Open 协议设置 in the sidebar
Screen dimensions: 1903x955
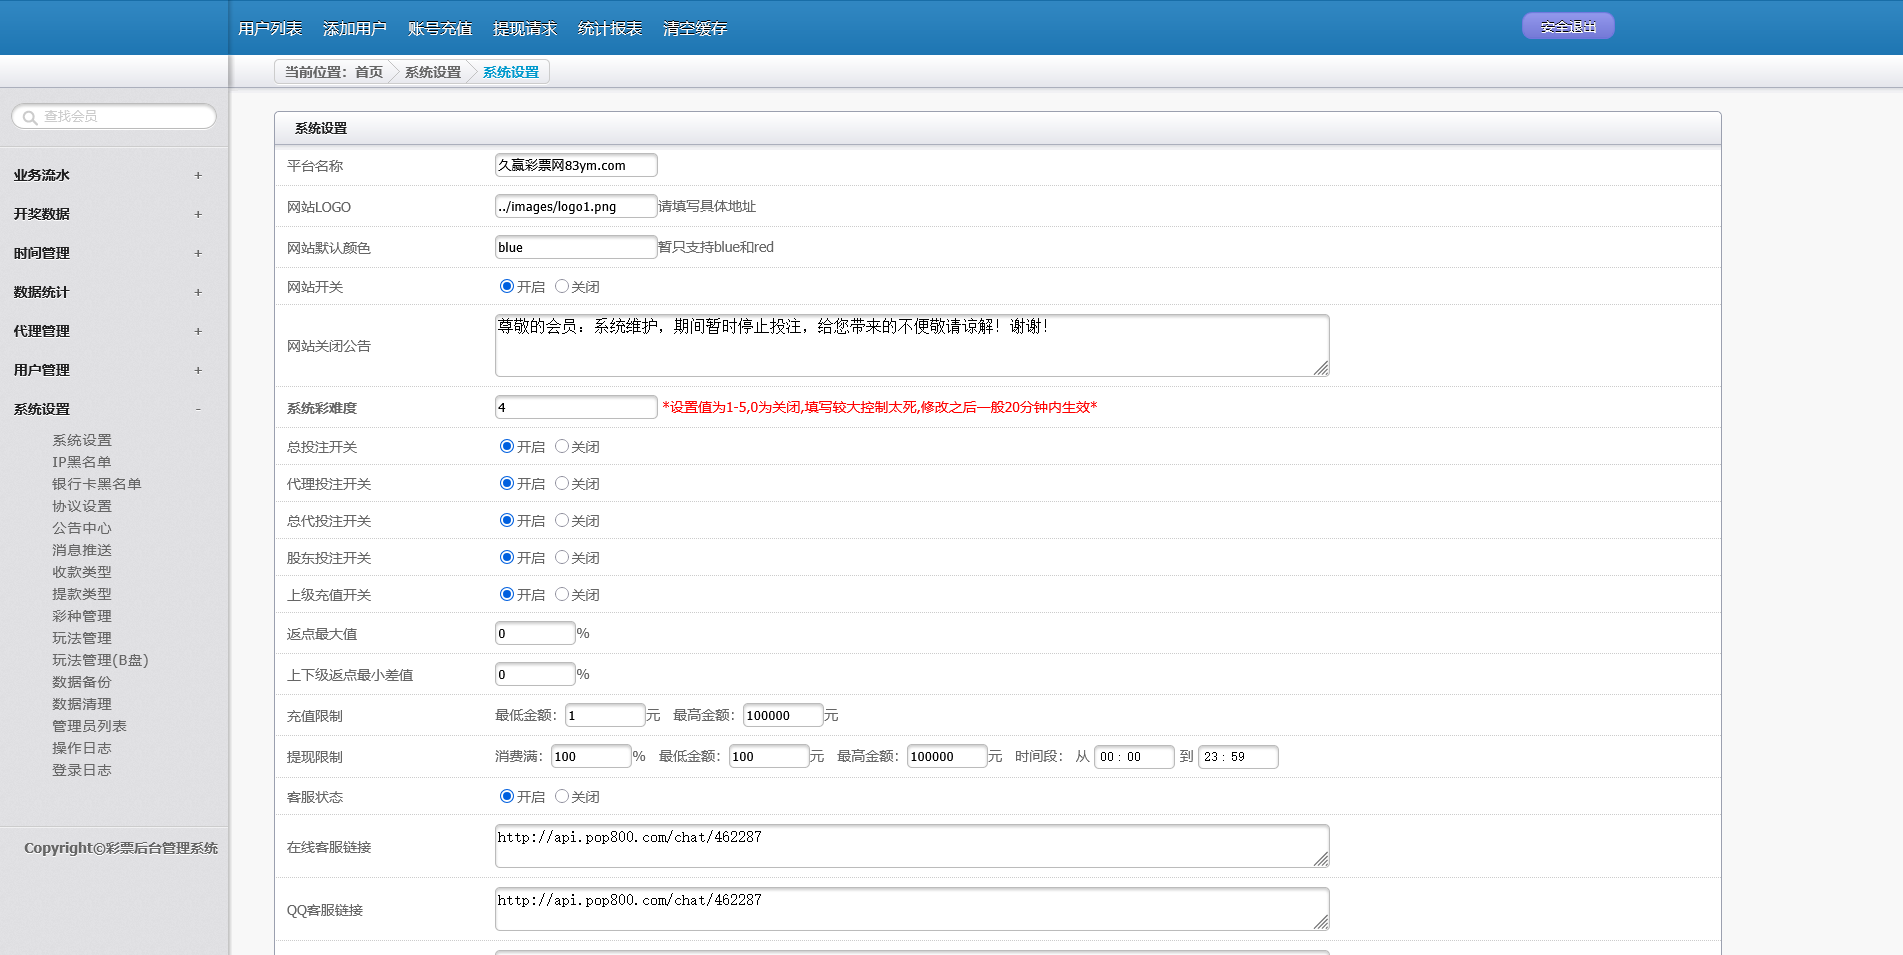[x=82, y=506]
